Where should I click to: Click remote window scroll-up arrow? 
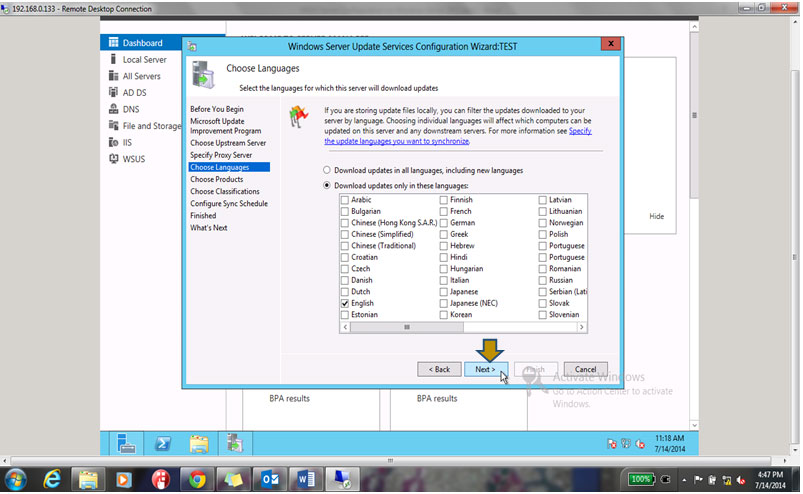click(x=694, y=26)
